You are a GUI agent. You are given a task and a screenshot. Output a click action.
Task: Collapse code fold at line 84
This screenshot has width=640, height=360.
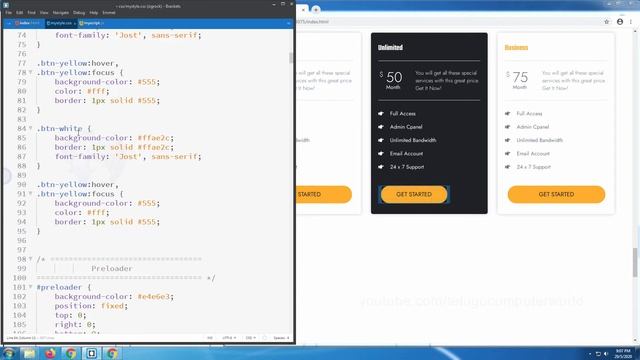point(31,128)
